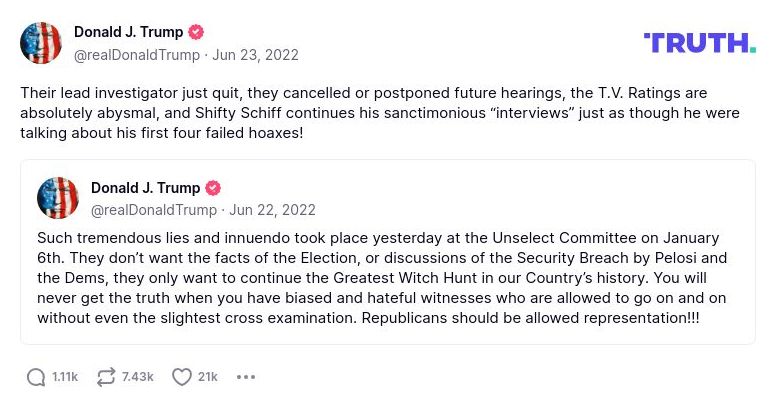Click the 21k likes count
The image size is (777, 407).
pos(208,377)
